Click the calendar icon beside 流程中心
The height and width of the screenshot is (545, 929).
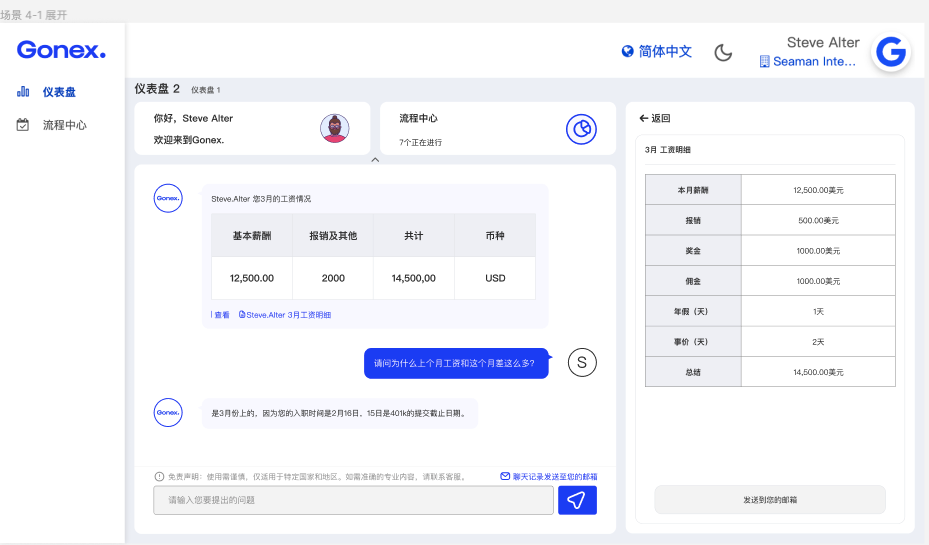pyautogui.click(x=23, y=125)
